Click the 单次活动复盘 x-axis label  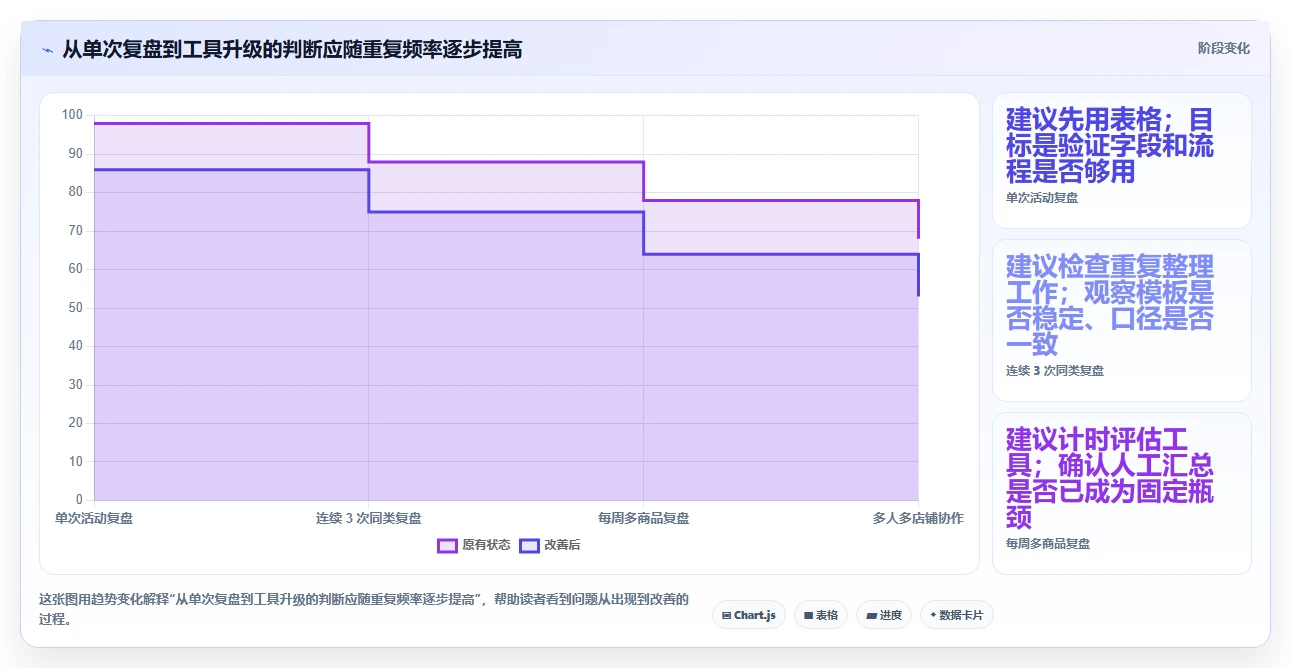pyautogui.click(x=94, y=518)
